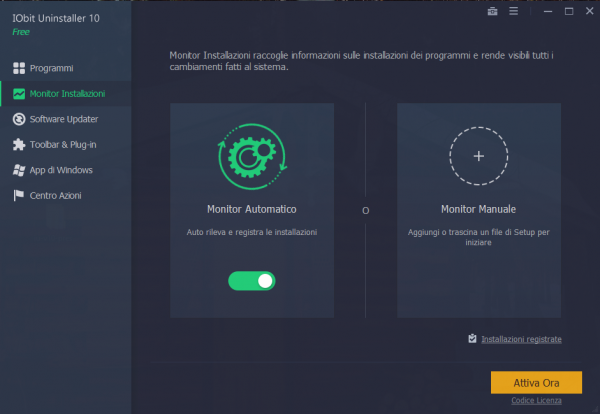Click the Programmi grid icon
600x414 pixels.
[x=19, y=68]
